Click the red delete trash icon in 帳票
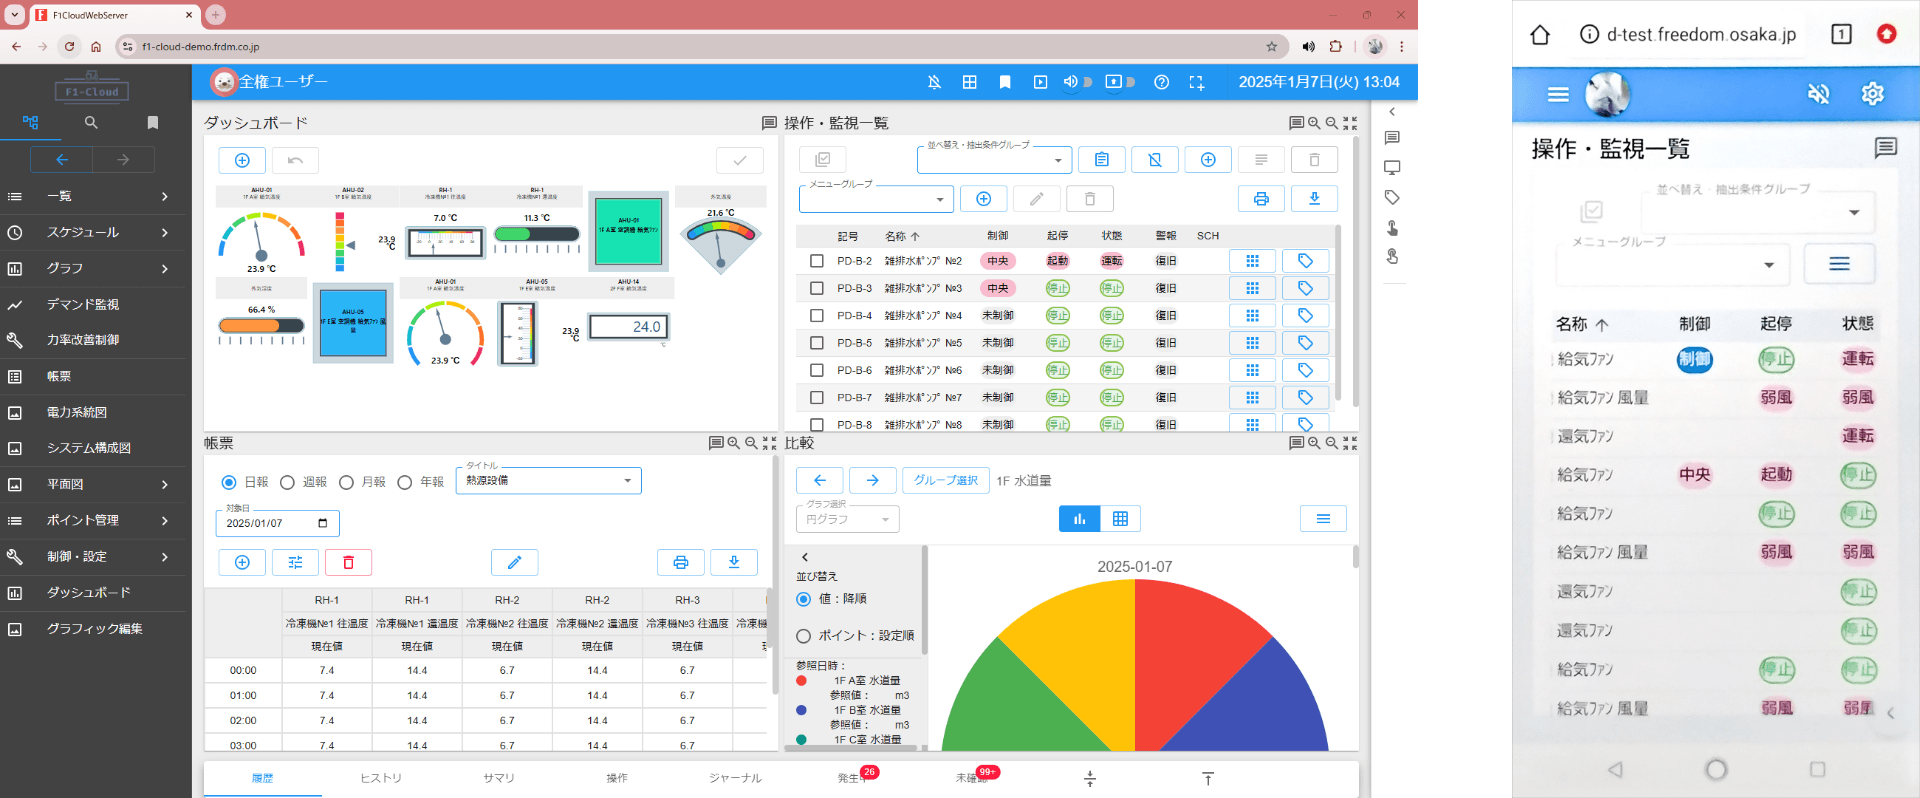1920x798 pixels. coord(348,562)
